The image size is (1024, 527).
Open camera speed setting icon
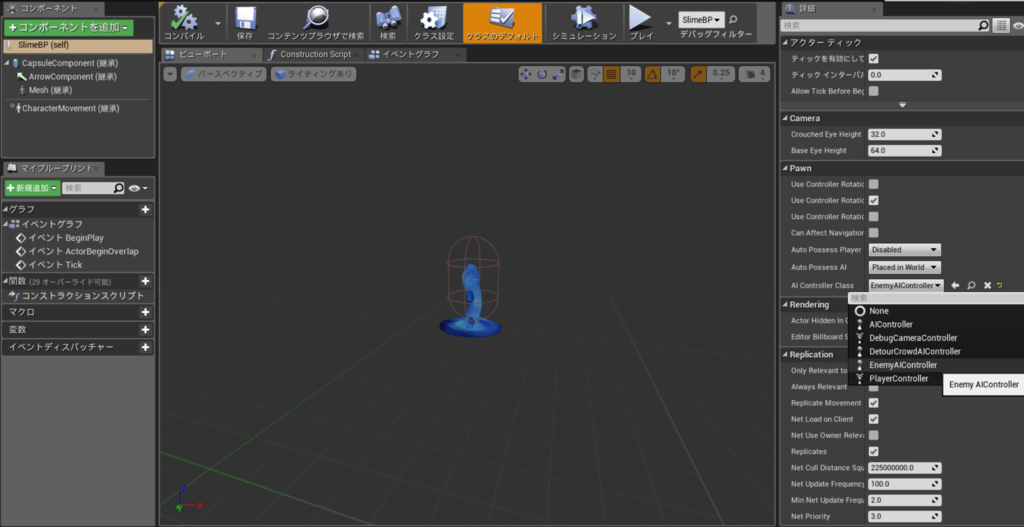tap(754, 74)
